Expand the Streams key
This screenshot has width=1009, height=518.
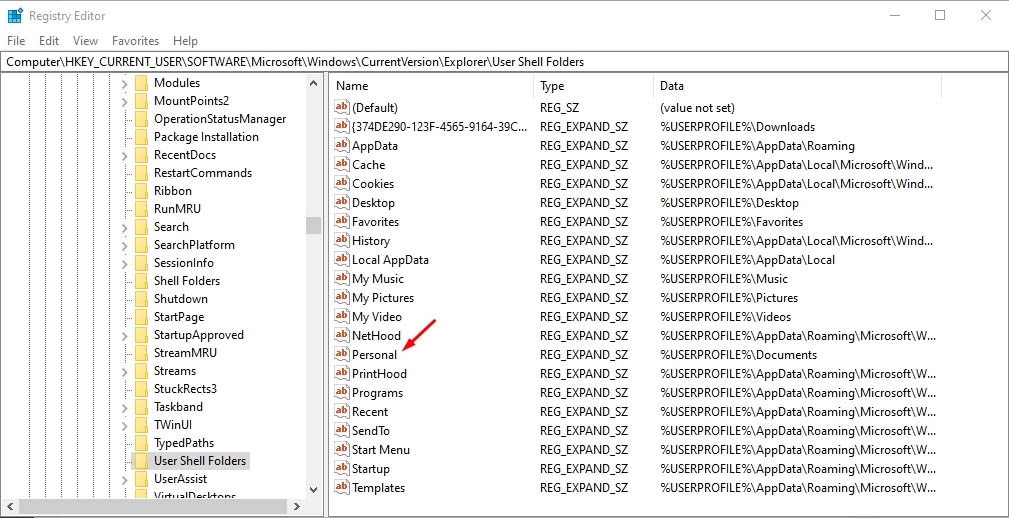(124, 371)
